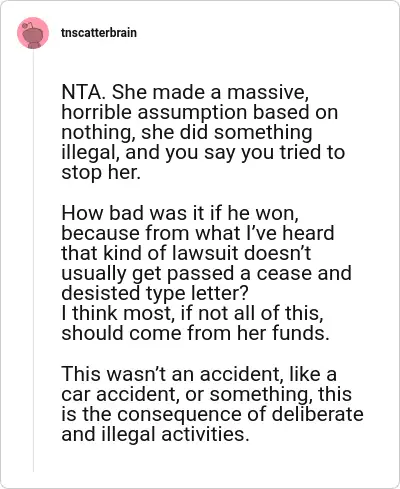The image size is (400, 489).
Task: Click the line "illegal, and you say you tried to"
Action: click(x=203, y=153)
